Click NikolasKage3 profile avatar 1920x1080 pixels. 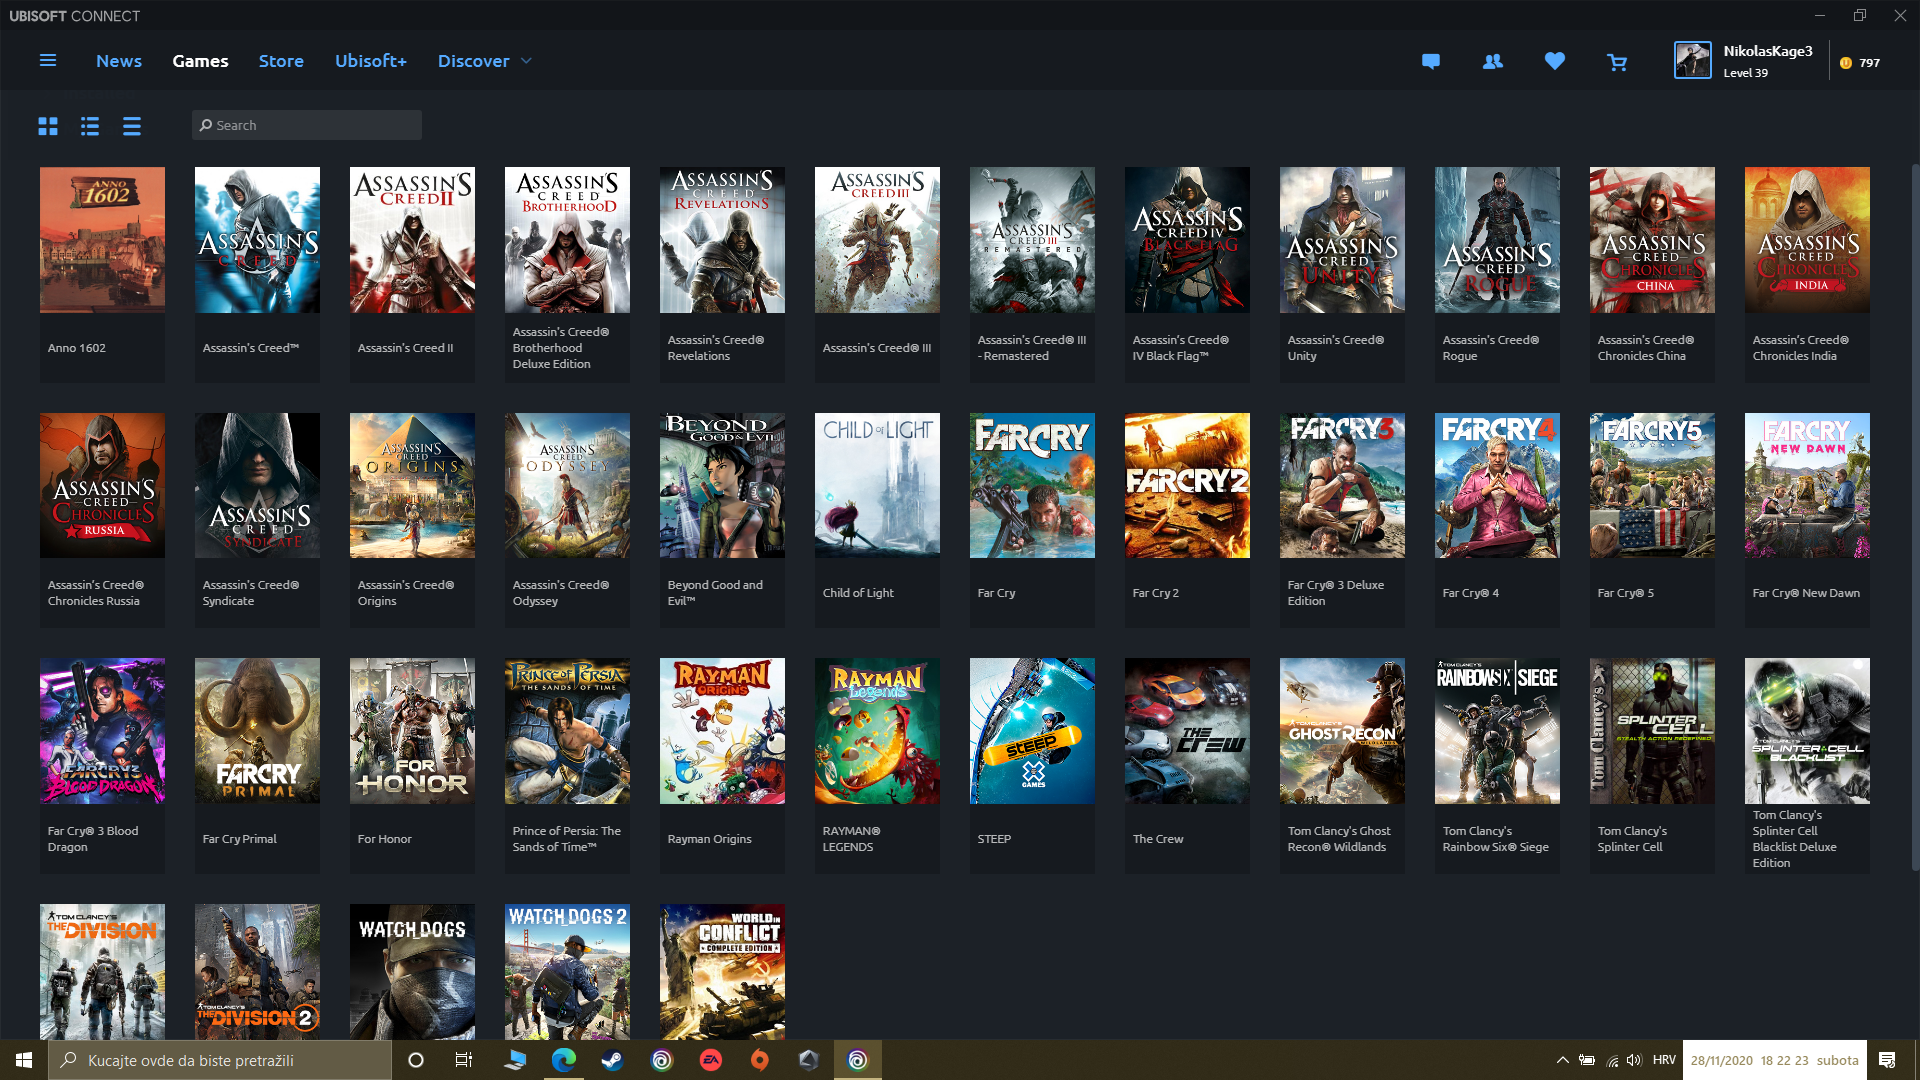(1693, 61)
